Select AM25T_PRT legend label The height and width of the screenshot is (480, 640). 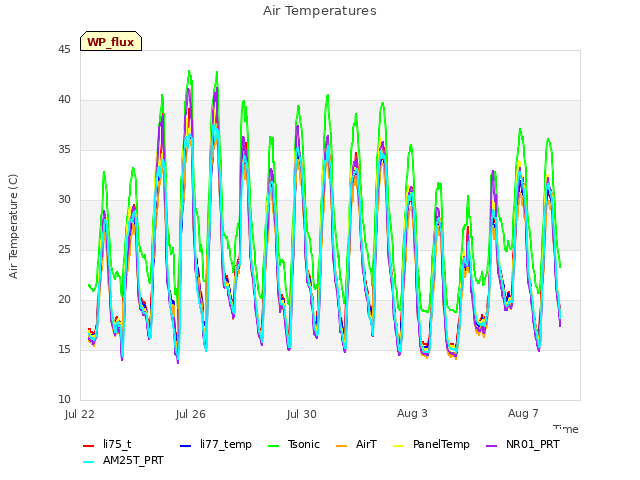pyautogui.click(x=133, y=460)
